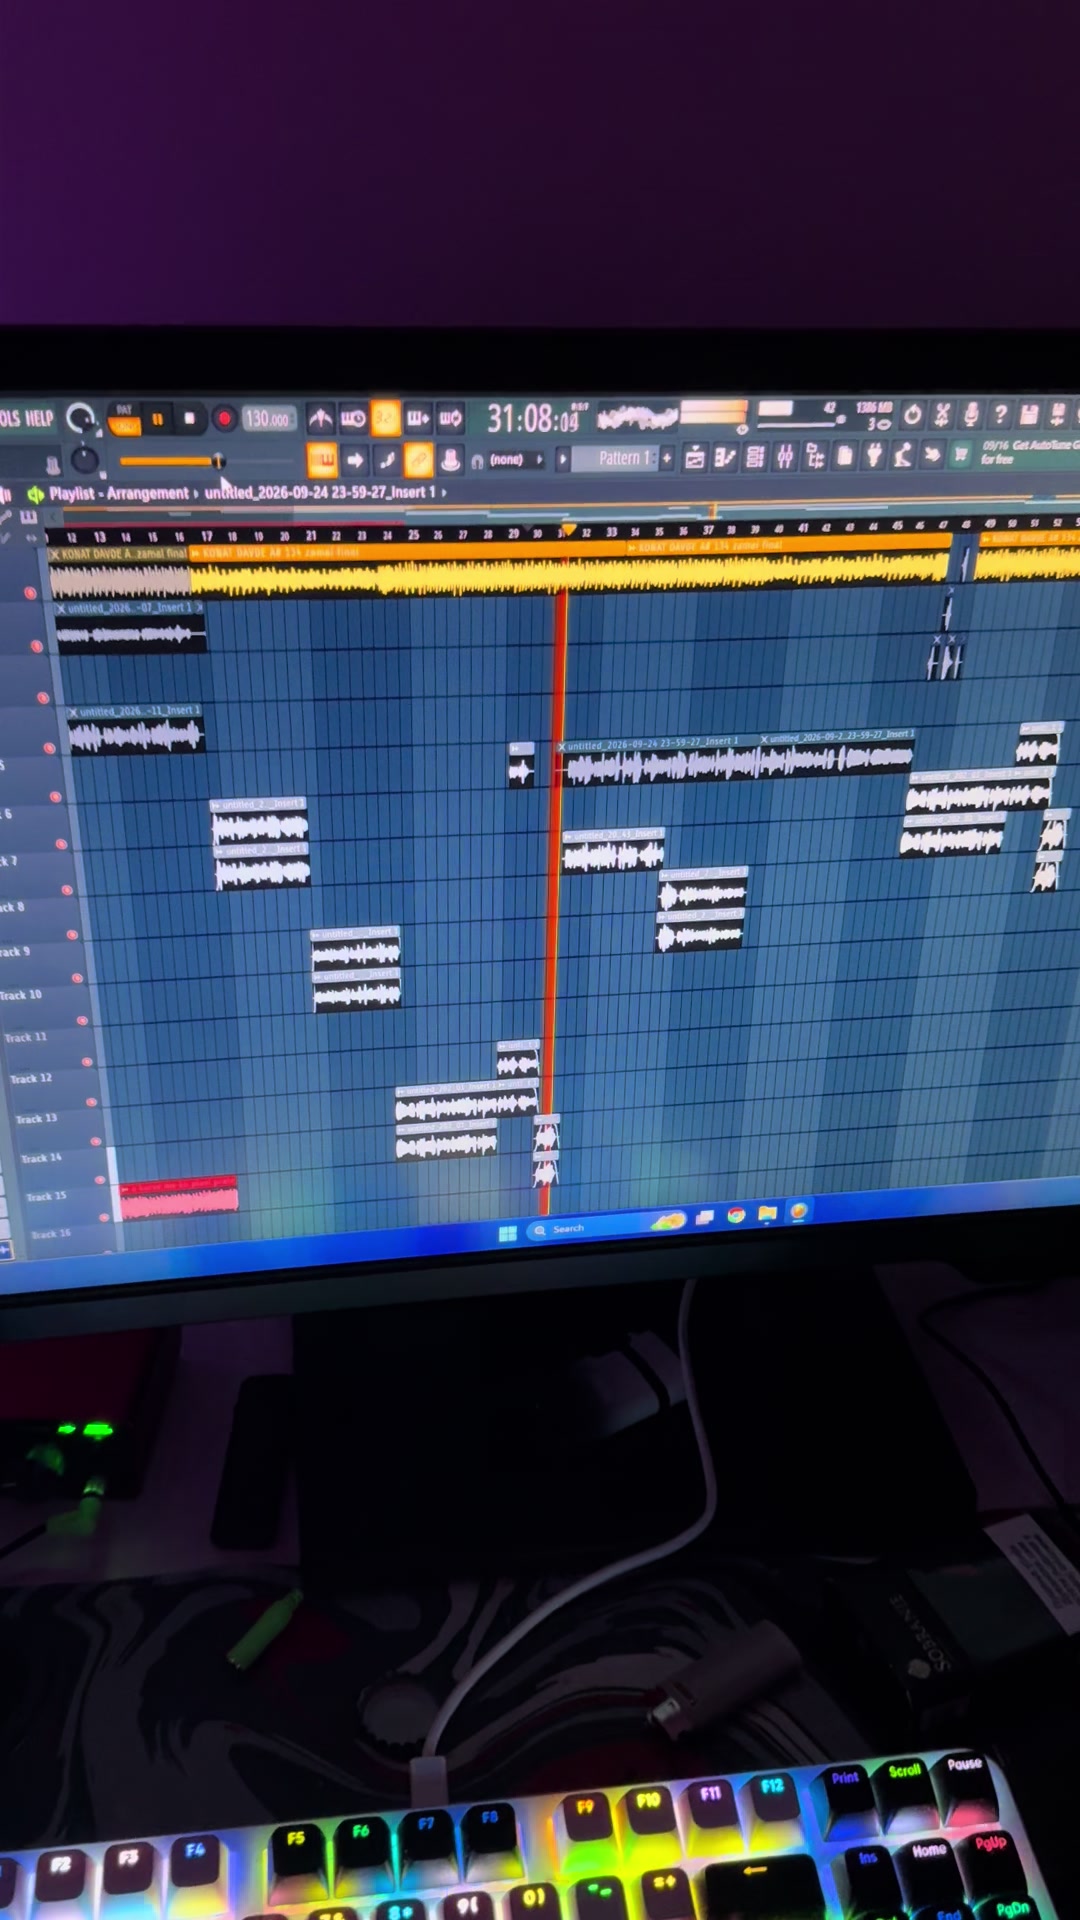Viewport: 1080px width, 1920px height.
Task: Click bar 21 on the timeline ruler
Action: coord(311,536)
